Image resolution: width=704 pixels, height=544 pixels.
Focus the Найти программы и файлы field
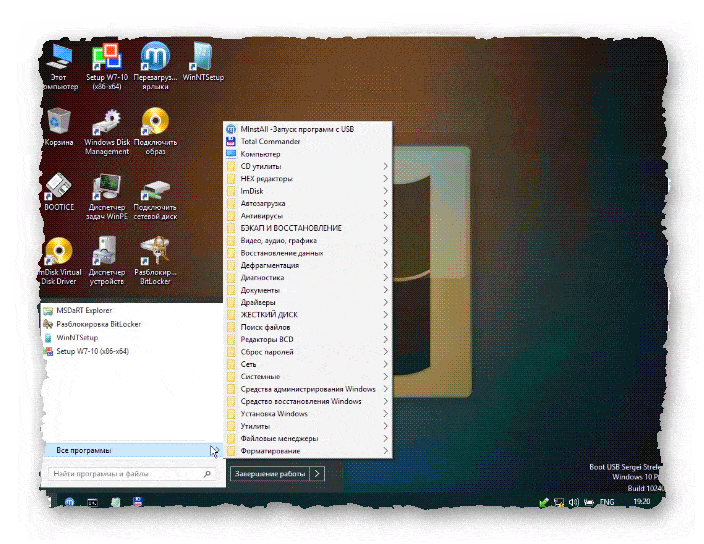click(132, 474)
